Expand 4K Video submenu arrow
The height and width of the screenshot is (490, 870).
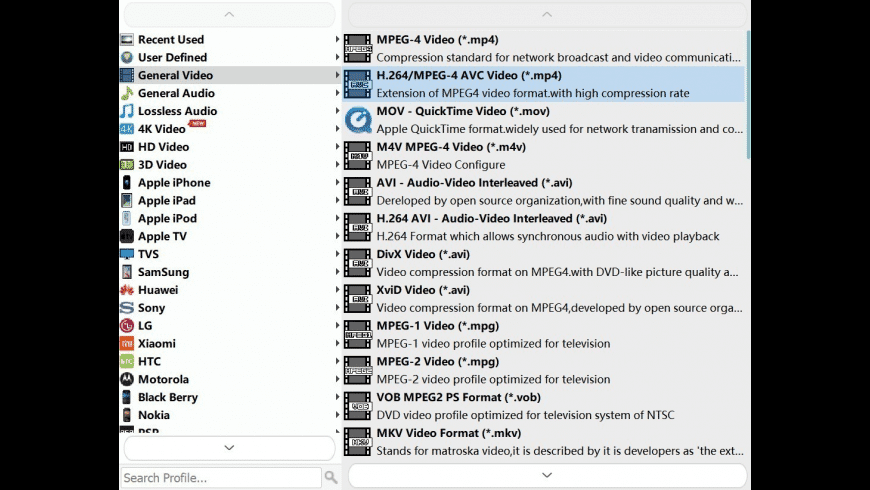tap(337, 129)
